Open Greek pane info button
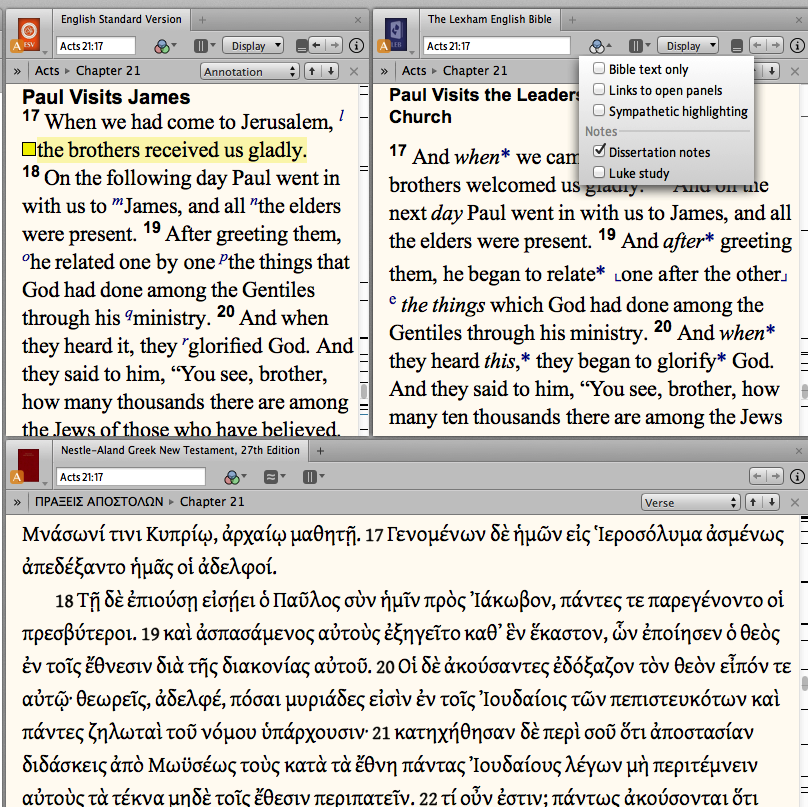Image resolution: width=808 pixels, height=807 pixels. point(797,477)
